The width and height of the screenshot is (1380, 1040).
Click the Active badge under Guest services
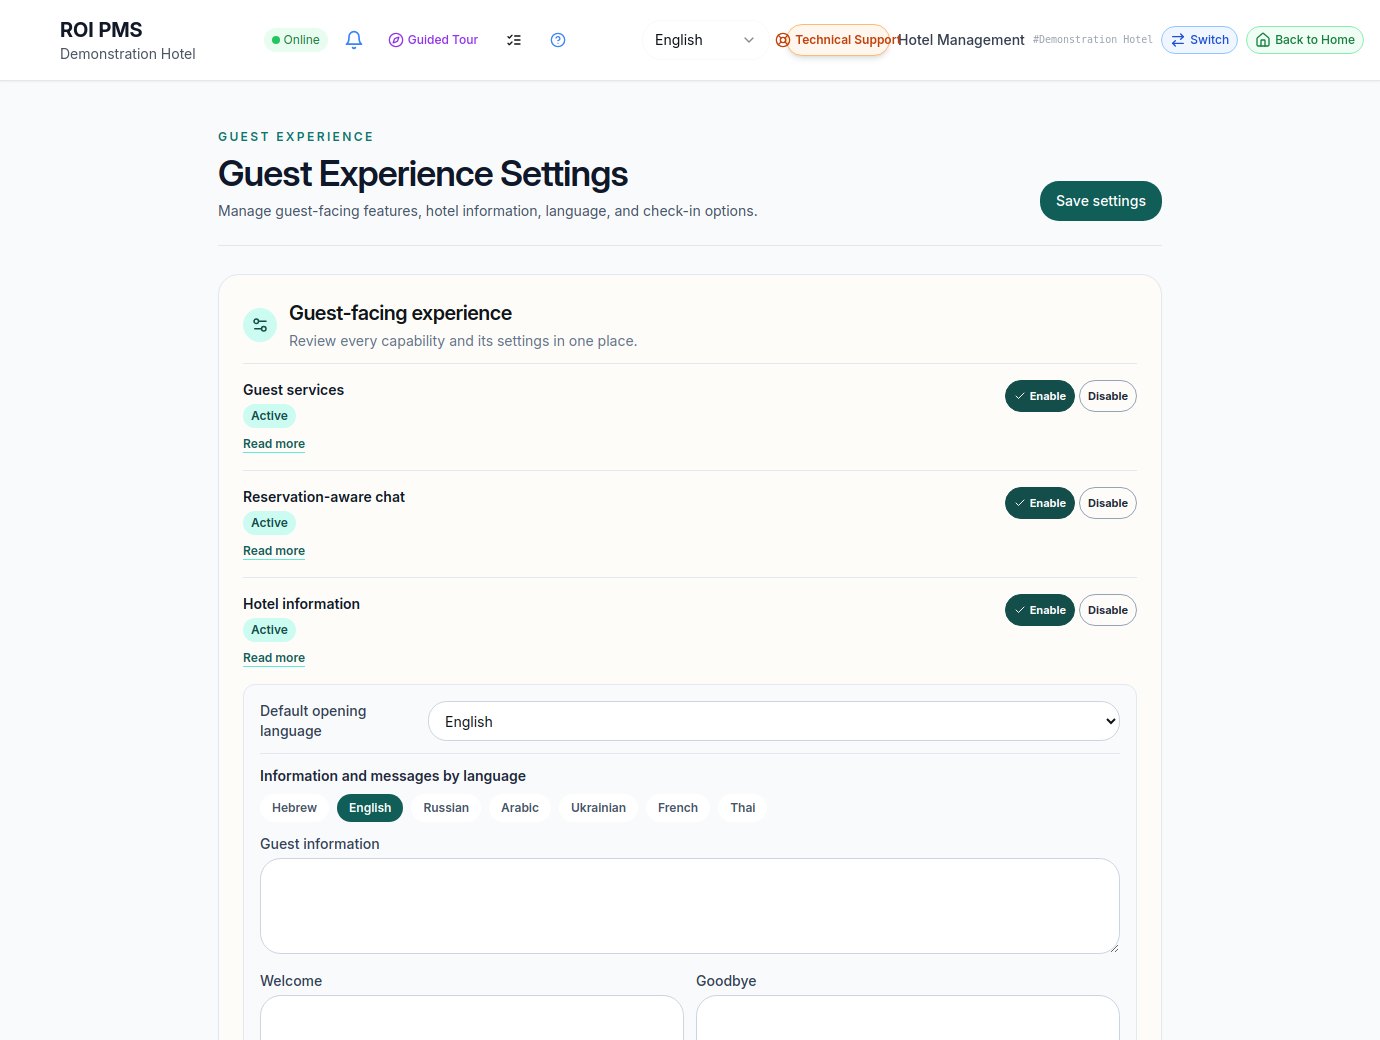coord(269,416)
